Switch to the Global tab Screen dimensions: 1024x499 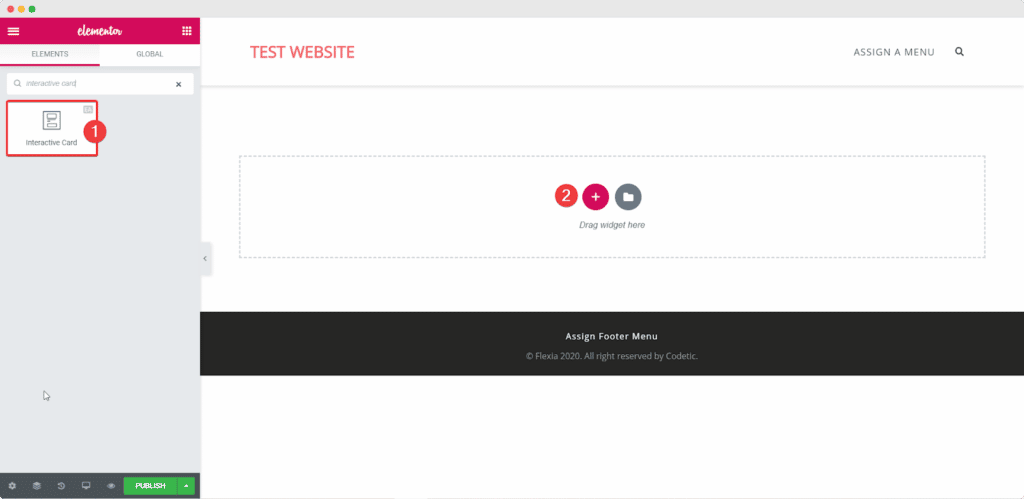point(150,54)
